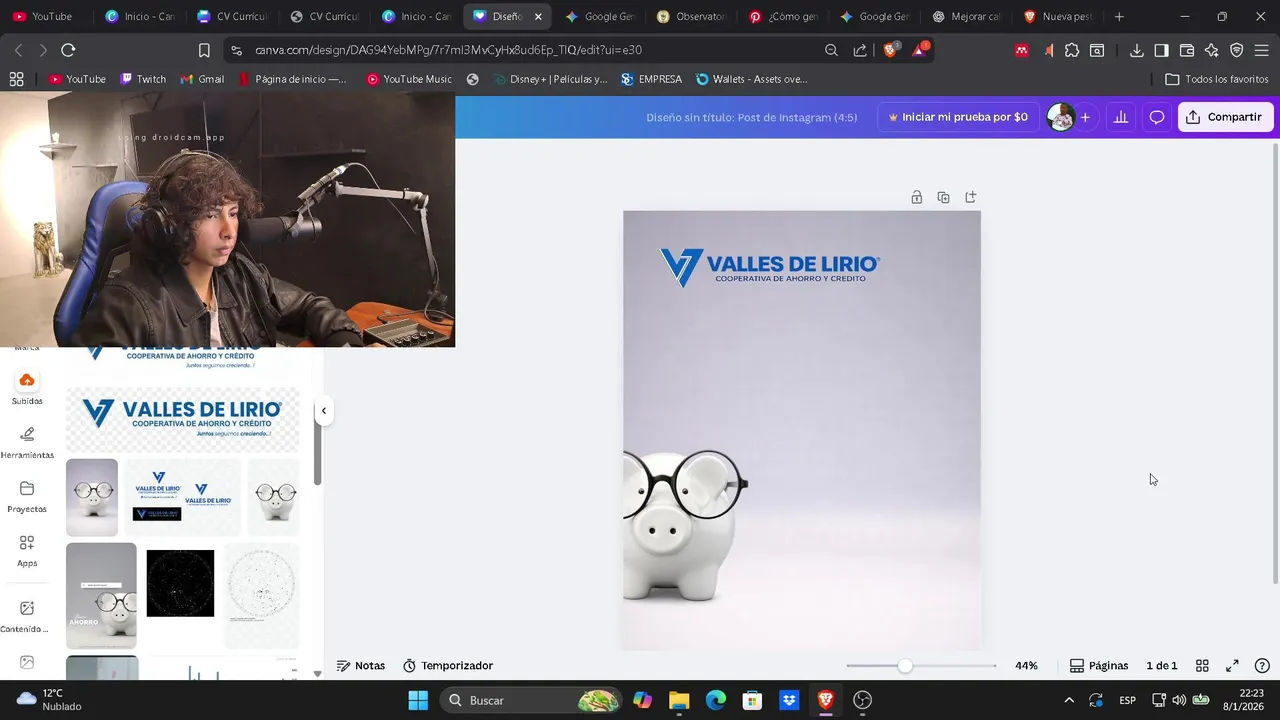Viewport: 1280px width, 720px height.
Task: Click the 44% zoom percentage
Action: 1026,666
